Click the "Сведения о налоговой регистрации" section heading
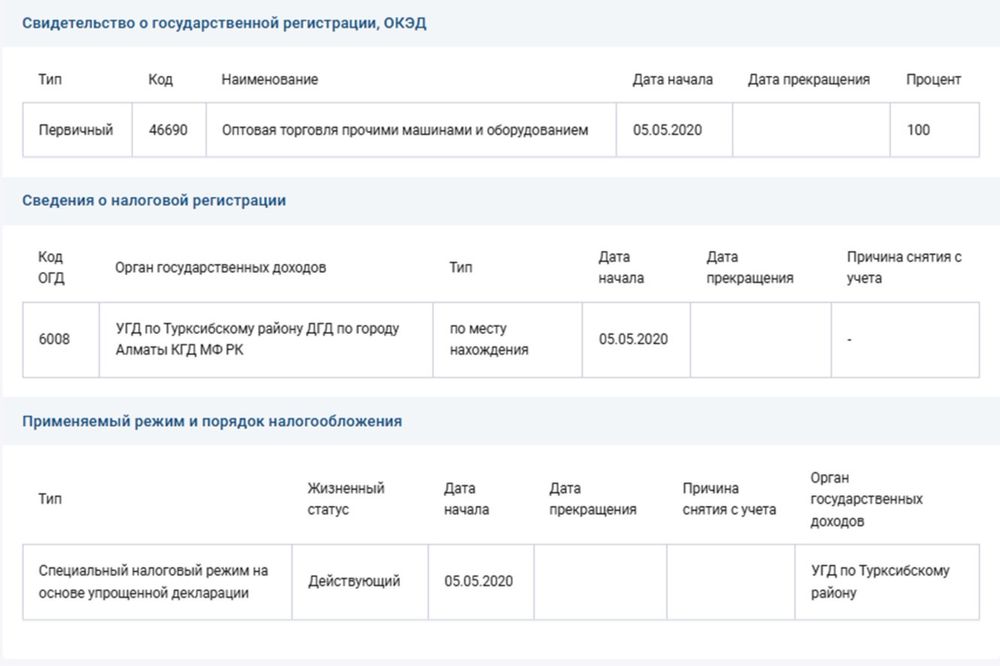1000x666 pixels. 154,200
